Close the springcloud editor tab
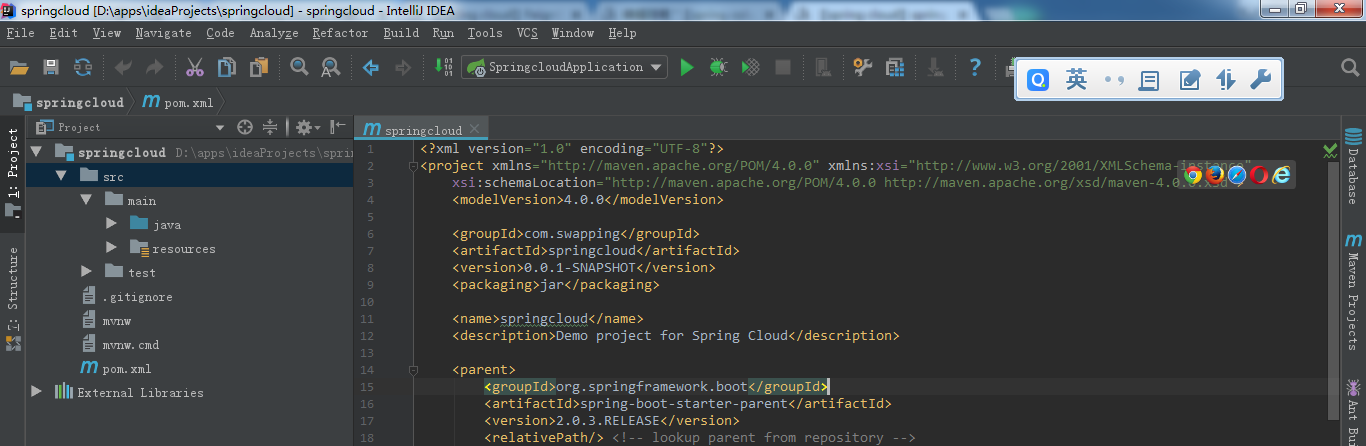 tap(475, 129)
